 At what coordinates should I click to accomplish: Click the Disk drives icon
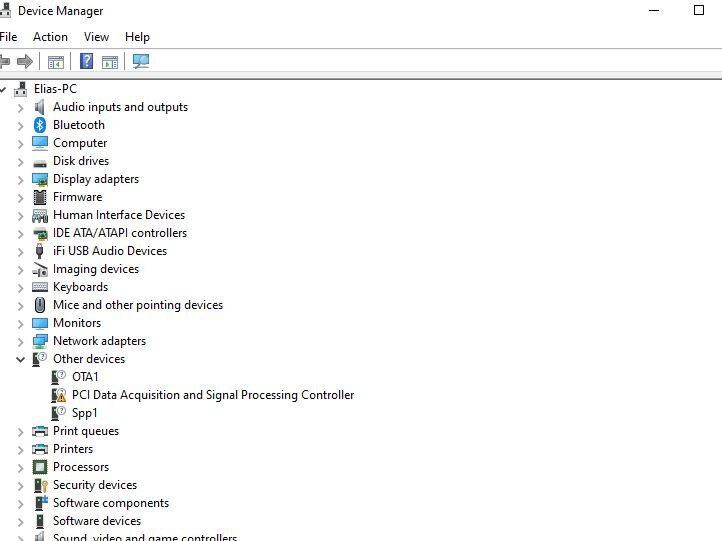(x=40, y=163)
